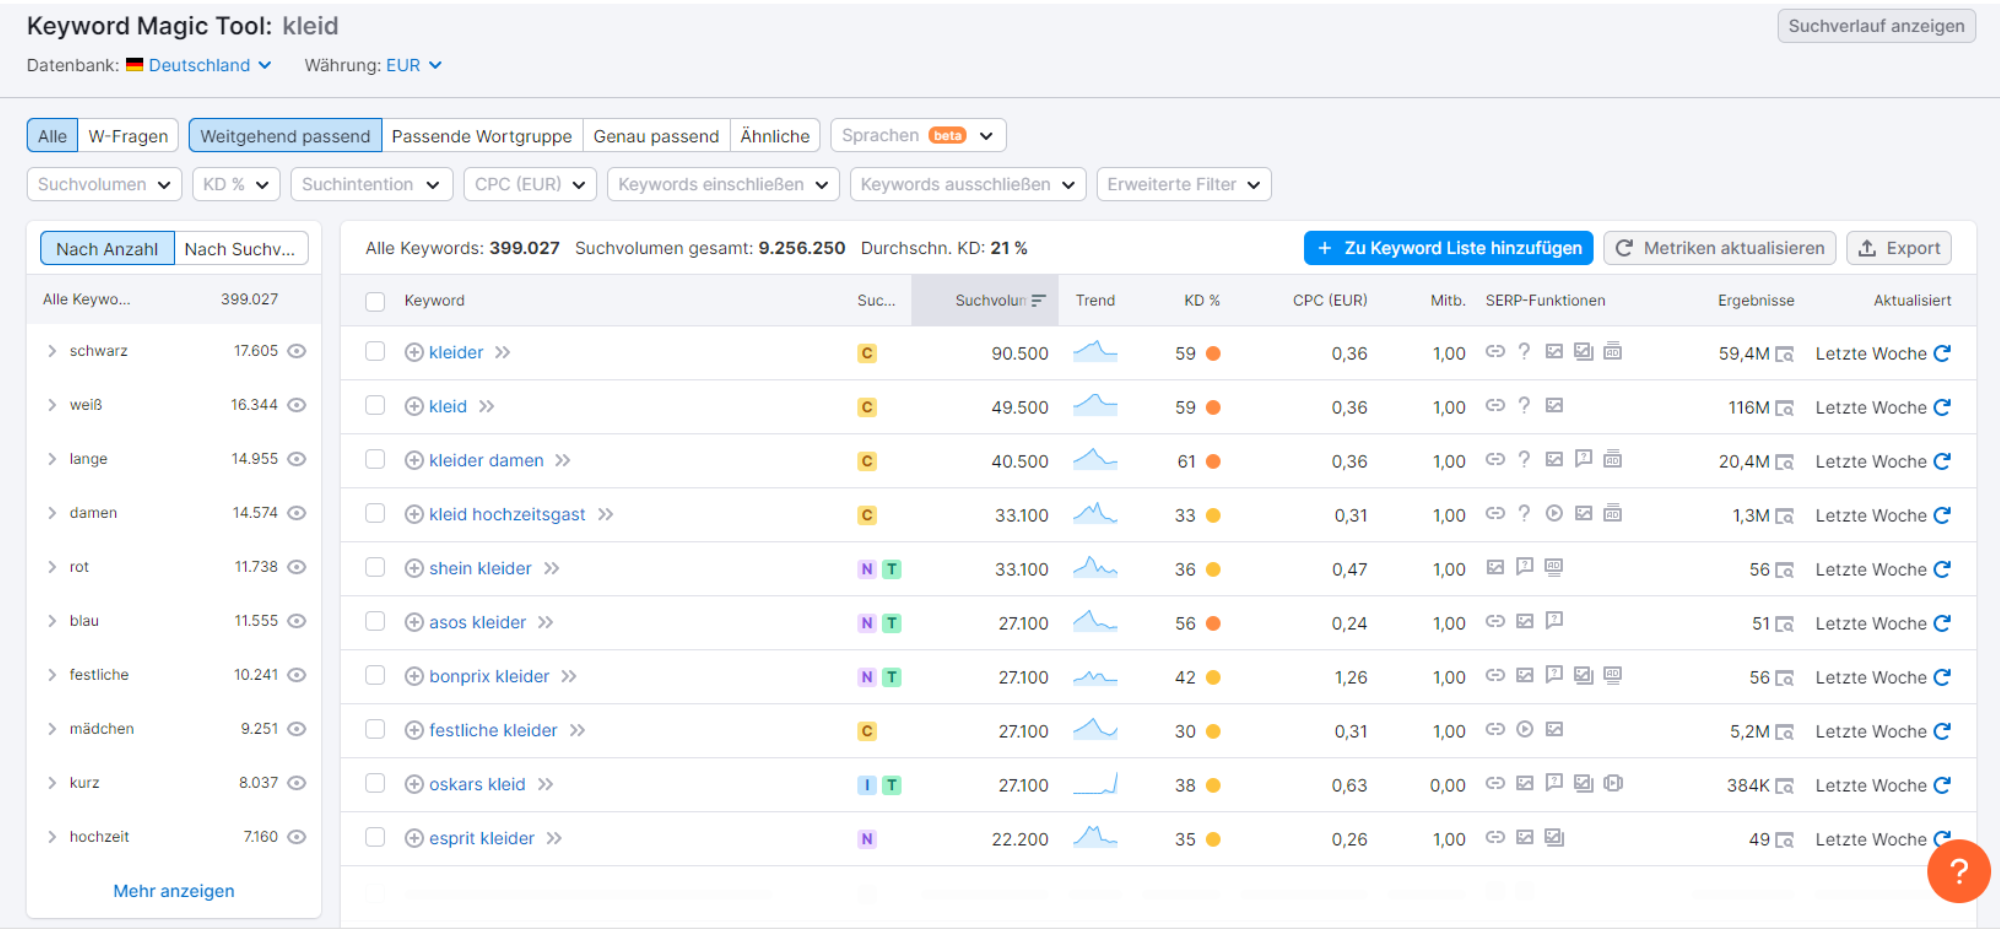Click the Ads SERP feature icon for "kleider damen"

coord(1613,460)
